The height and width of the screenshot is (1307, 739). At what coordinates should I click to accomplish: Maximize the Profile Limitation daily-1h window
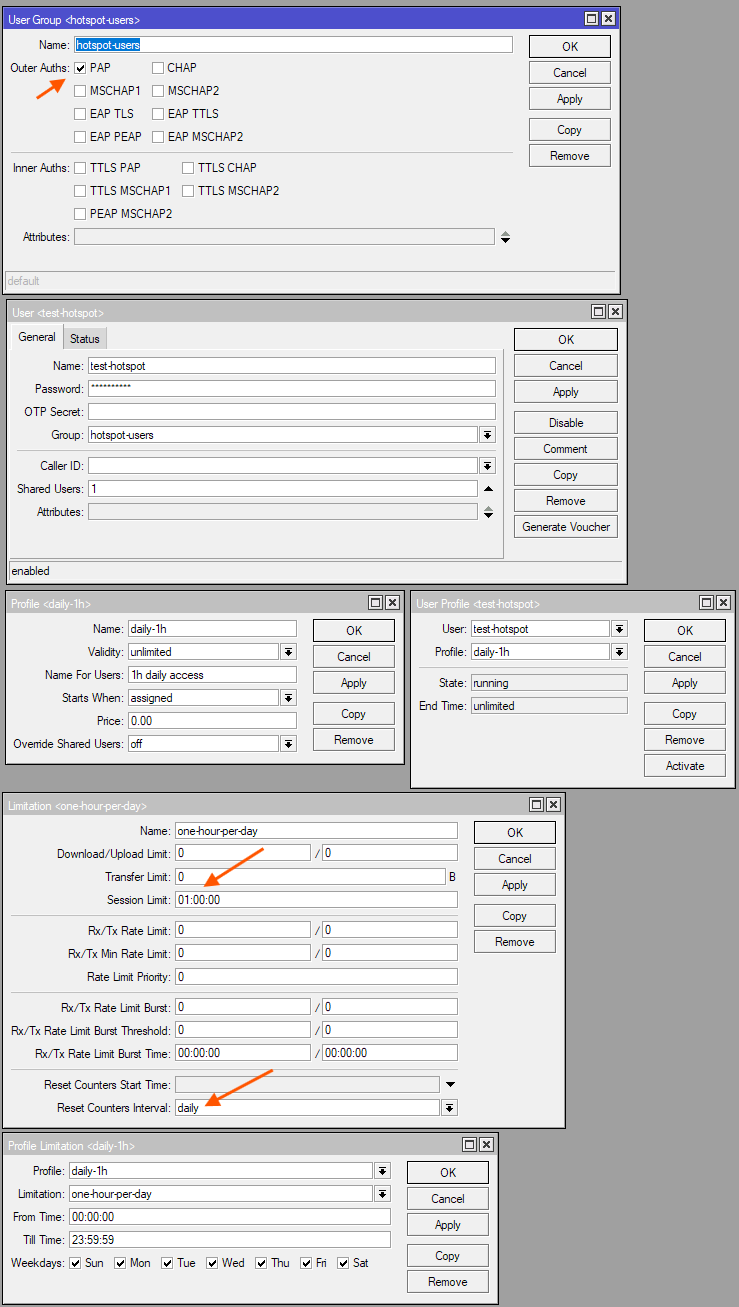(470, 1145)
